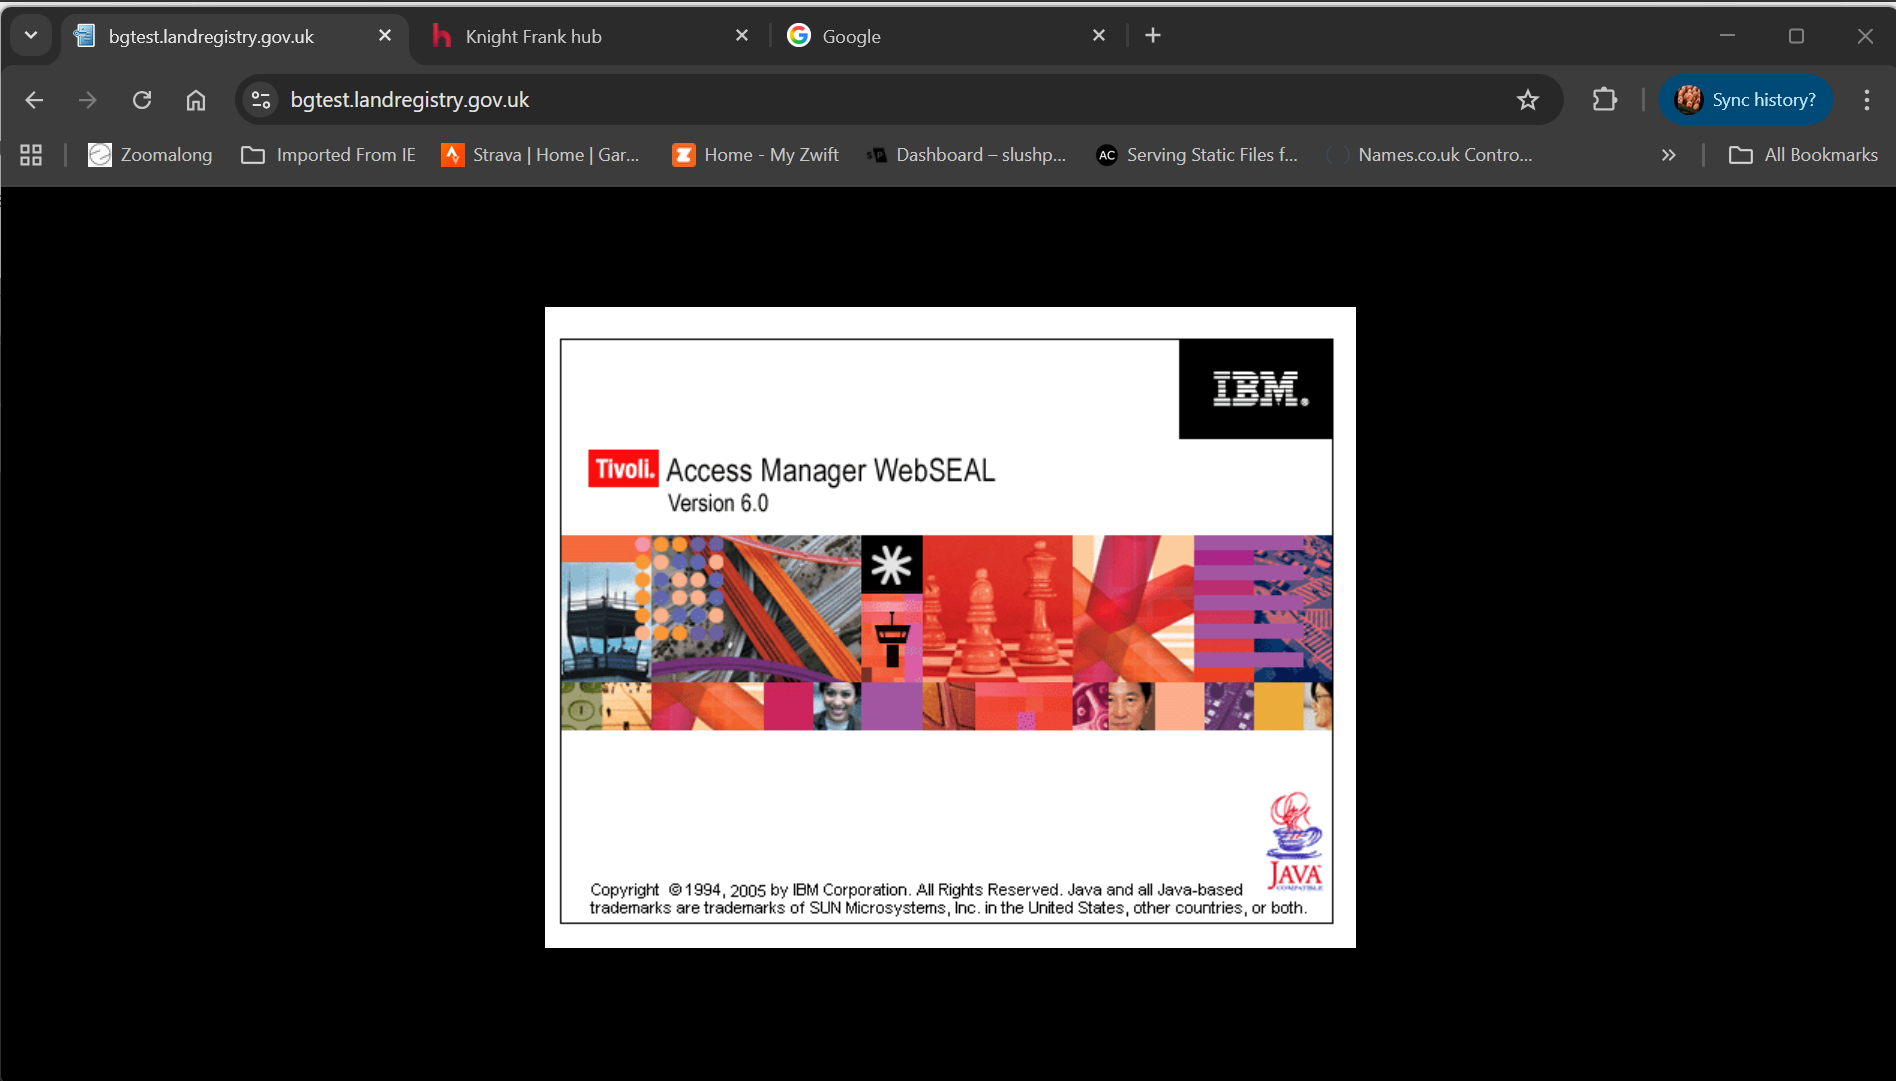The height and width of the screenshot is (1081, 1896).
Task: Click the Sync history? profile button
Action: 1746,100
